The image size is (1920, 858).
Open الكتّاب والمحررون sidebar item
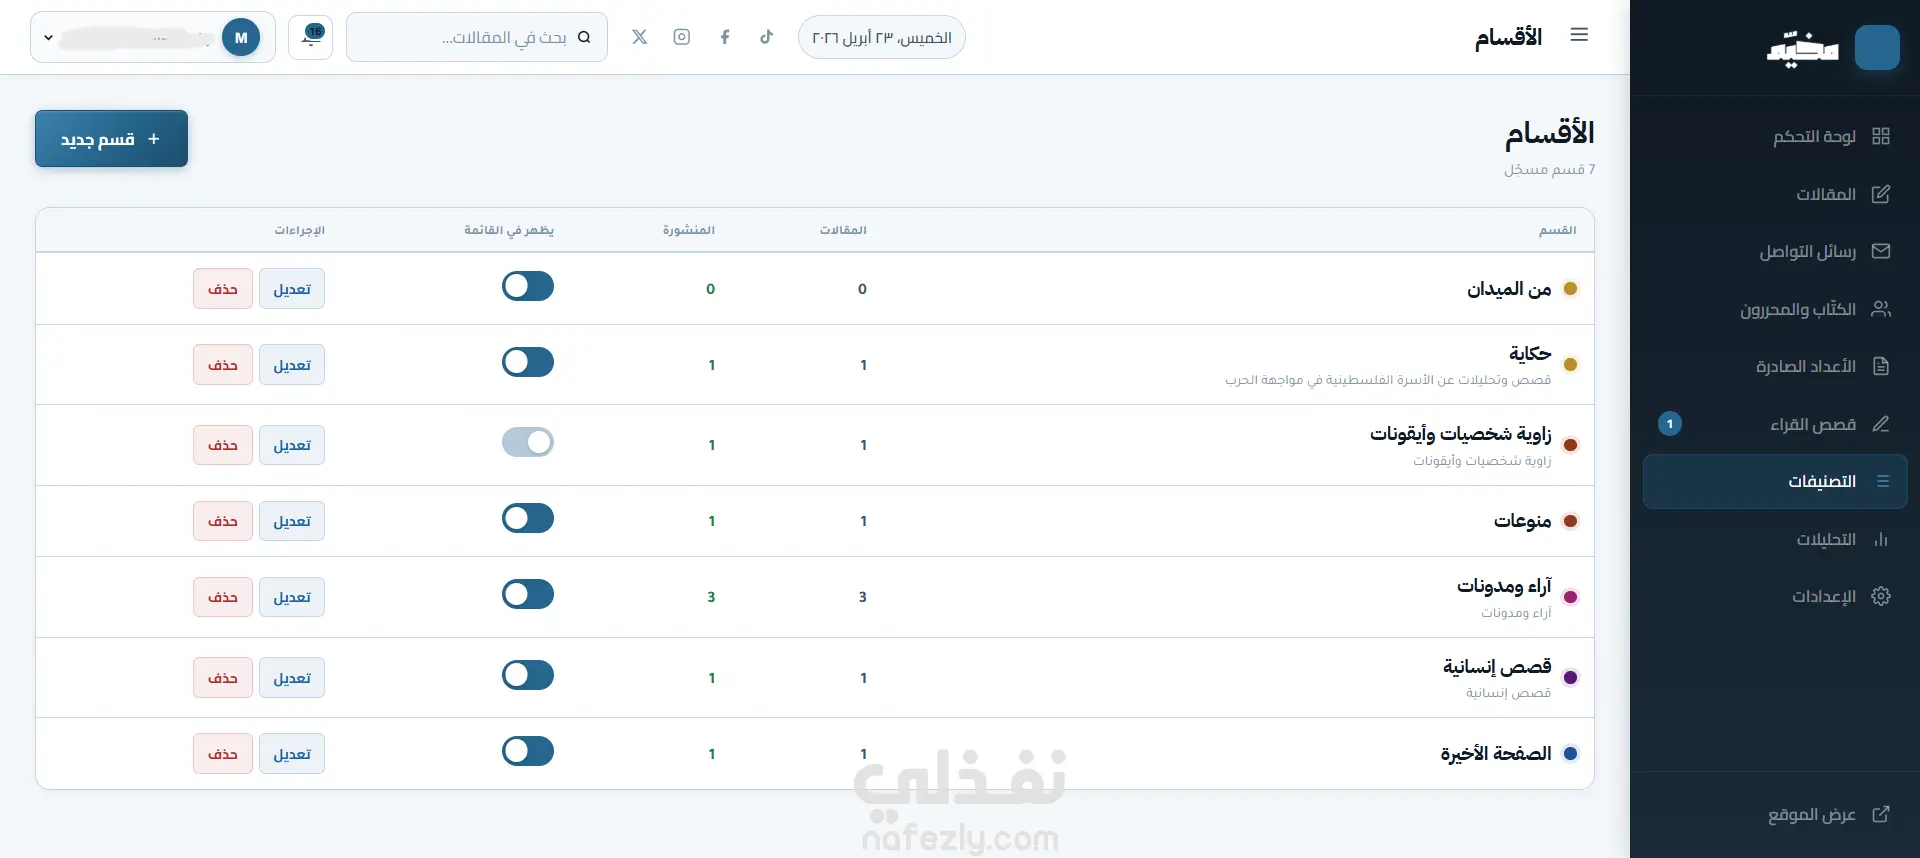point(1775,309)
